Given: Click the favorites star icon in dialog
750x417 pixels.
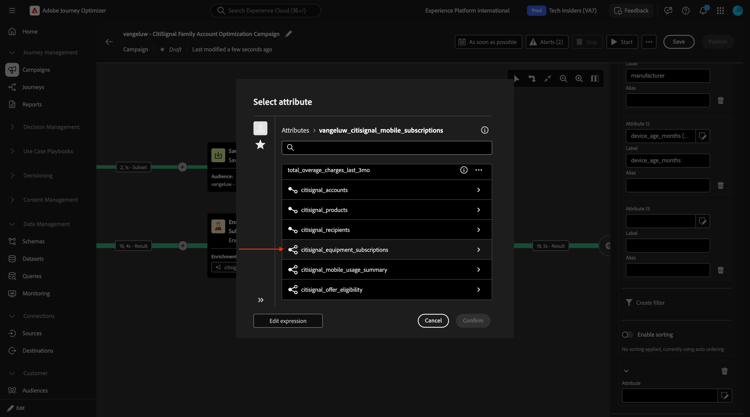Looking at the screenshot, I should 260,145.
